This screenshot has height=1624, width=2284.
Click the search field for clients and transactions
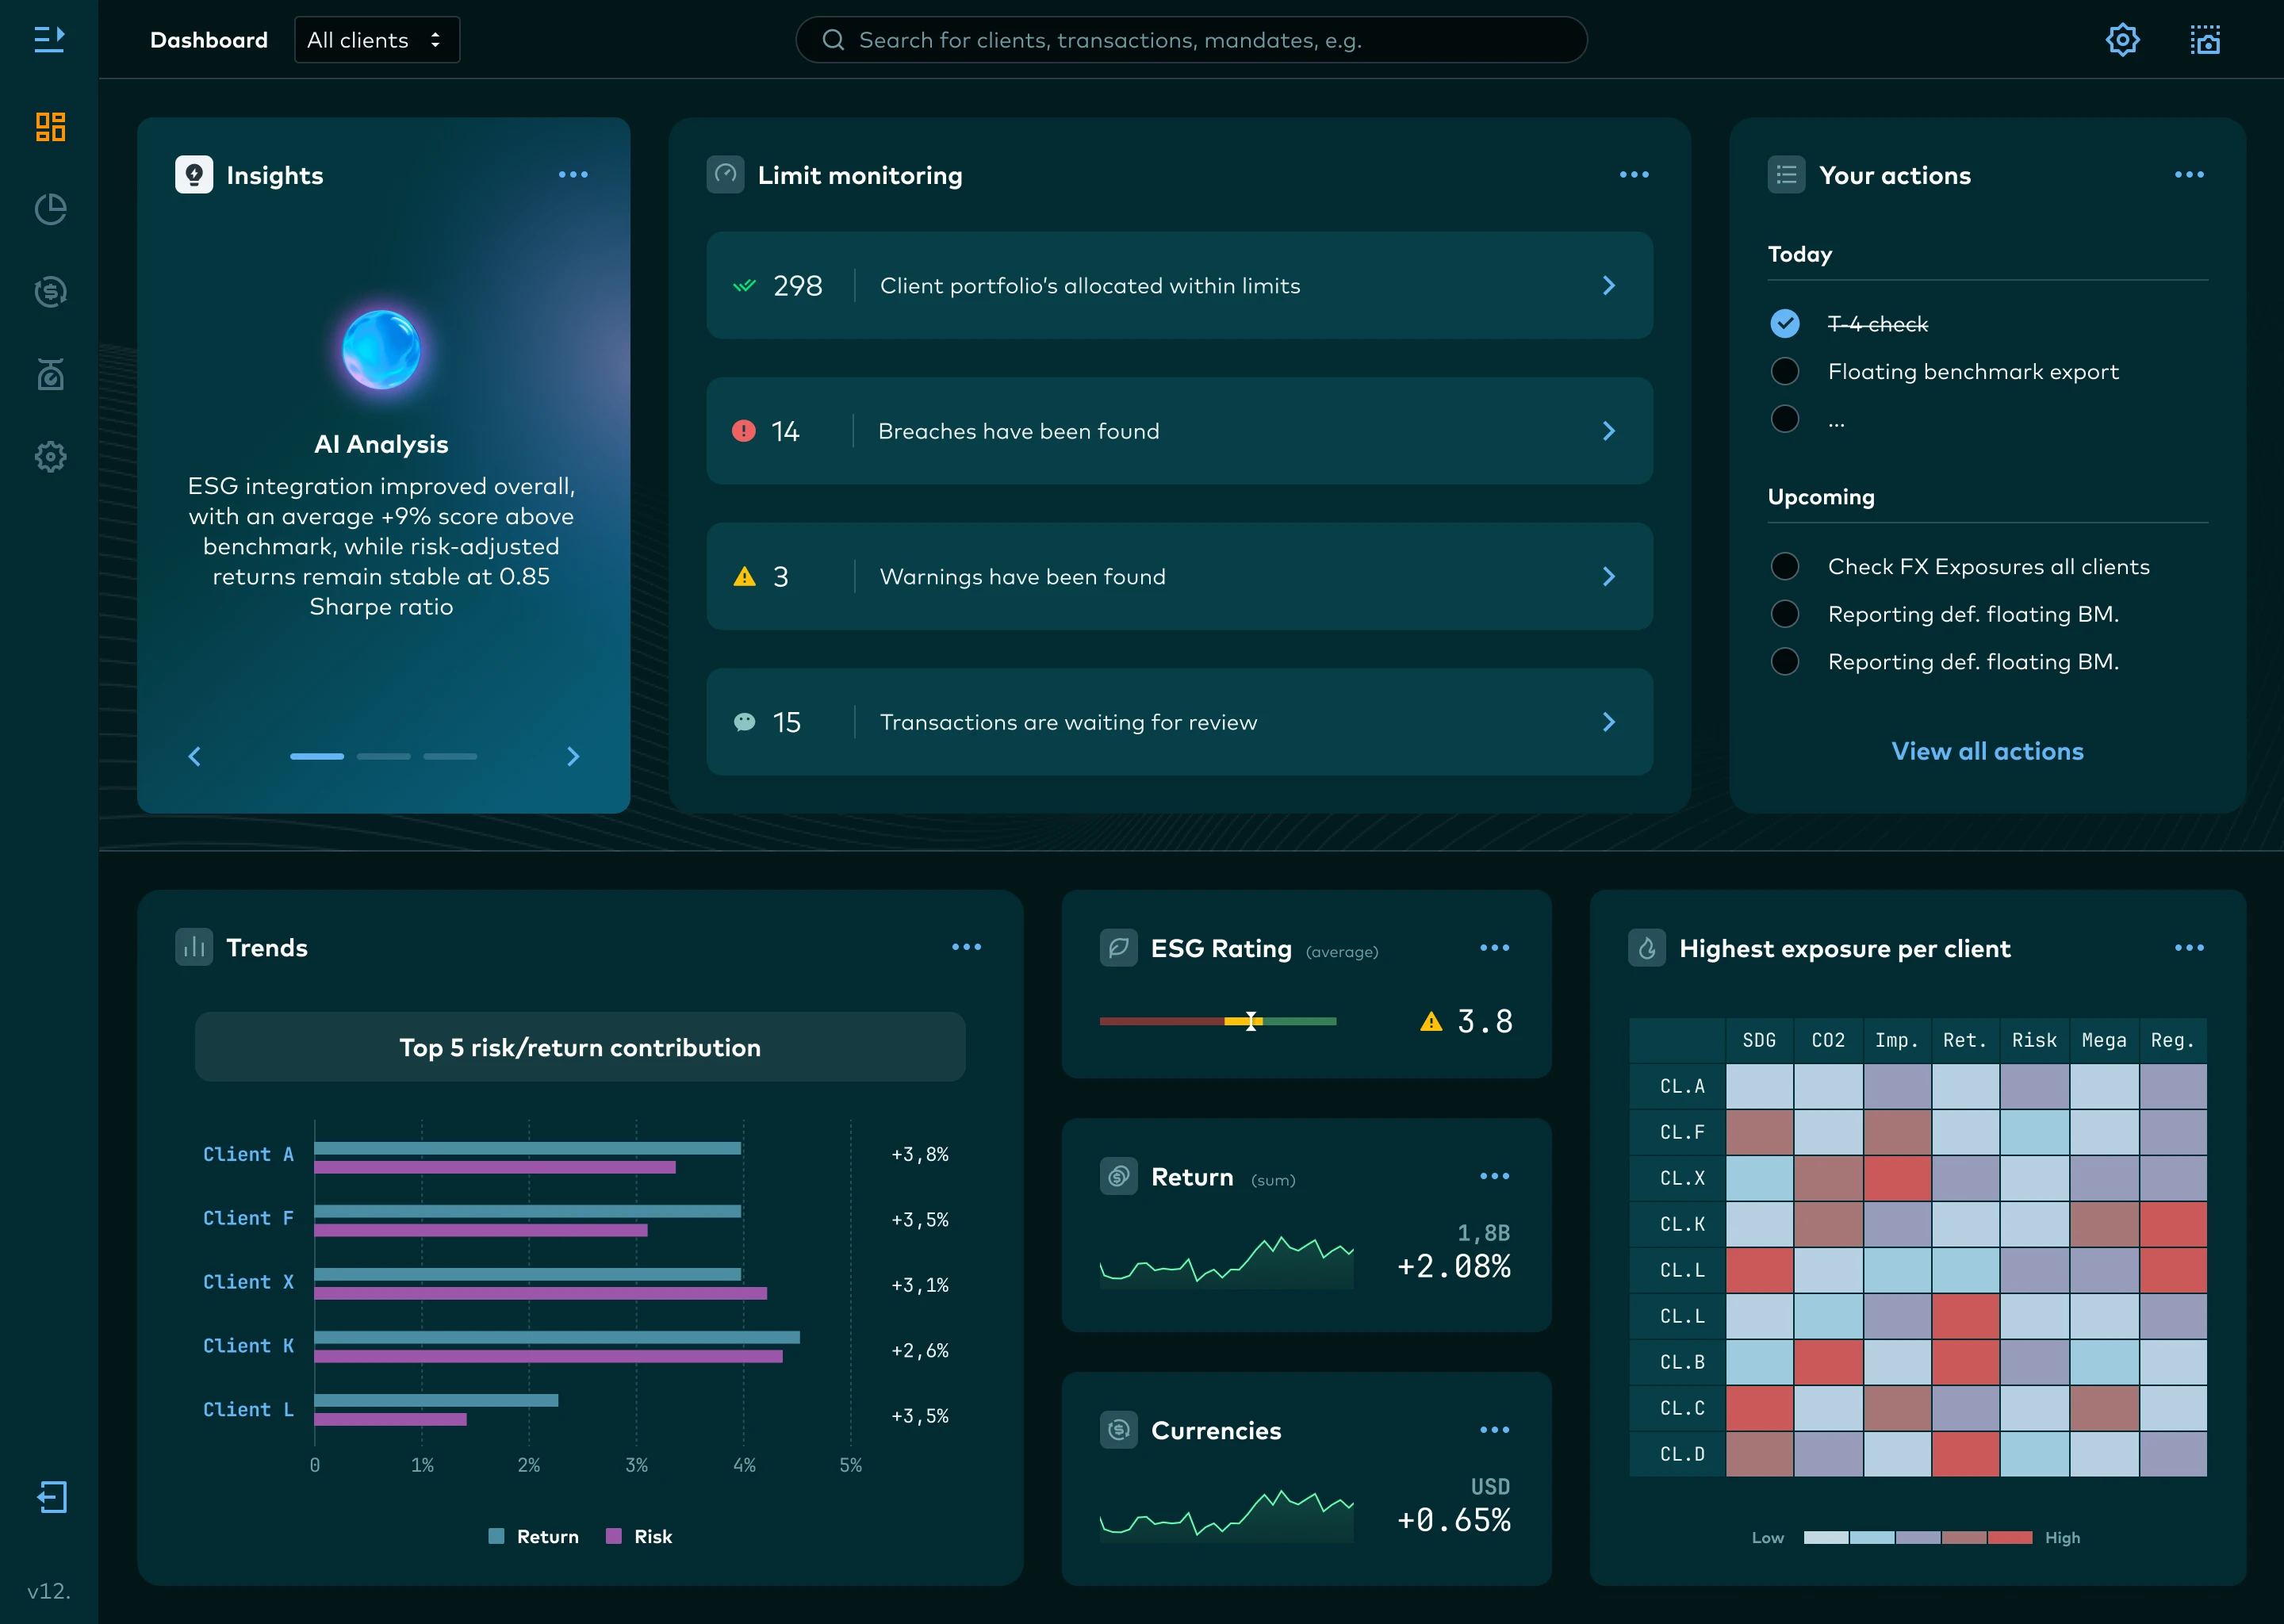[x=1190, y=40]
